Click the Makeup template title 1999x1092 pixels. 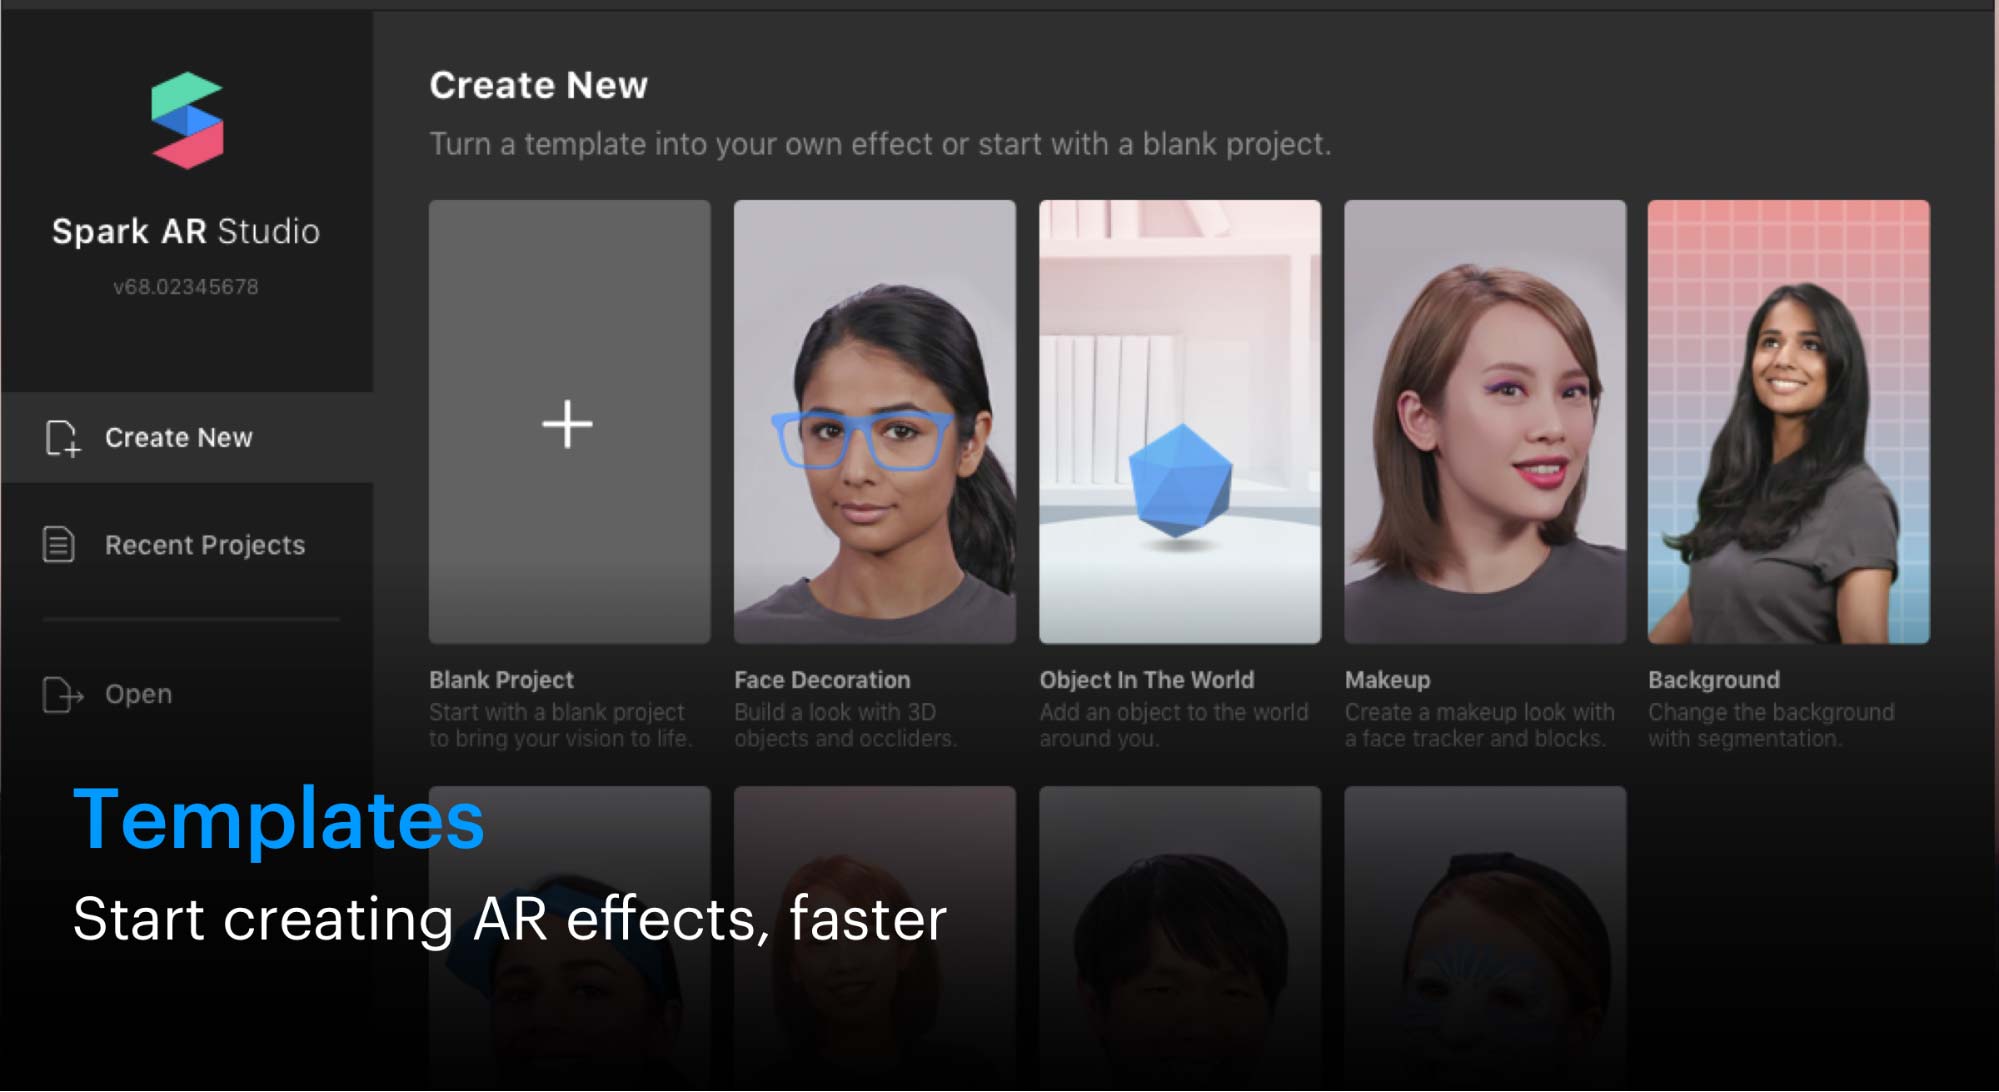pos(1387,680)
